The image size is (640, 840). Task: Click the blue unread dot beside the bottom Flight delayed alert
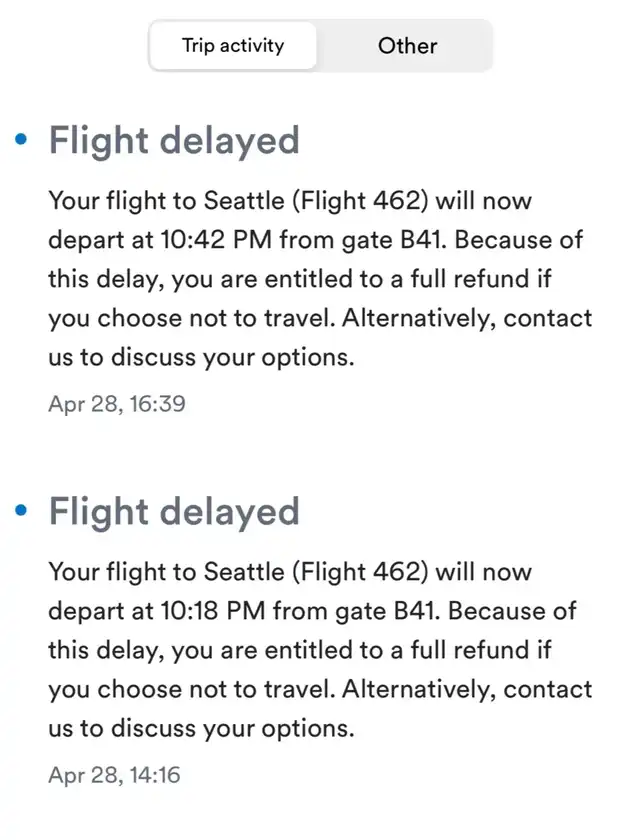[22, 512]
